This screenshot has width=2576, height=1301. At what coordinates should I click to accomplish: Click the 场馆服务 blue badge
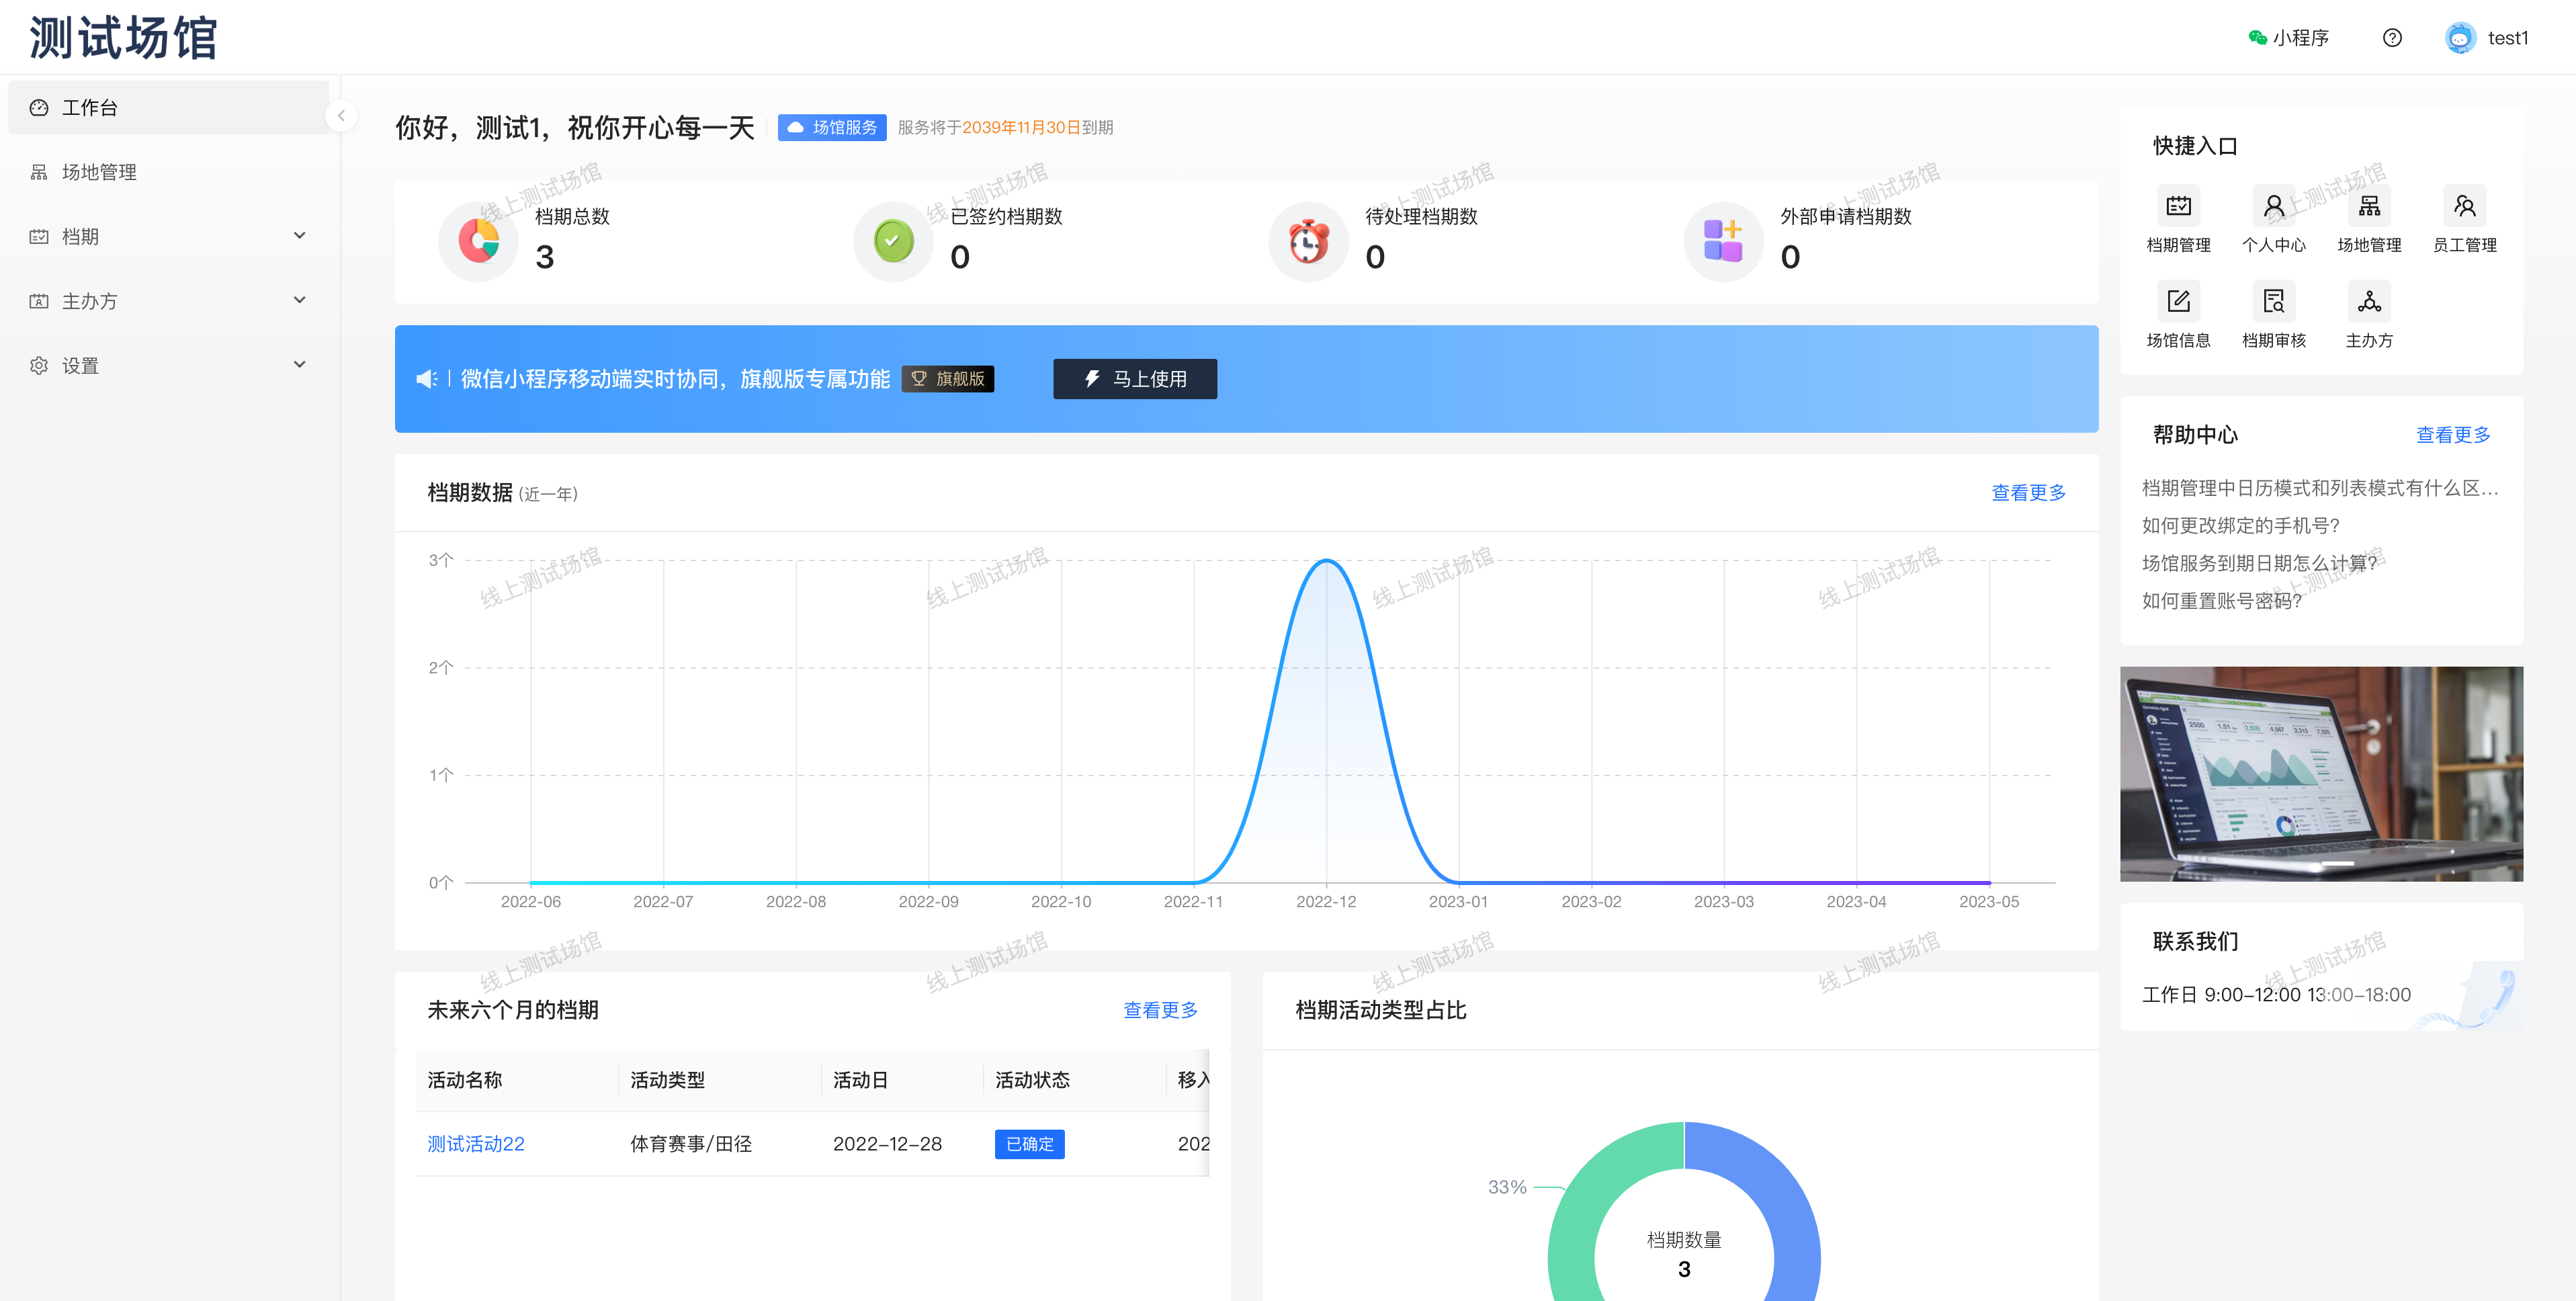point(832,128)
